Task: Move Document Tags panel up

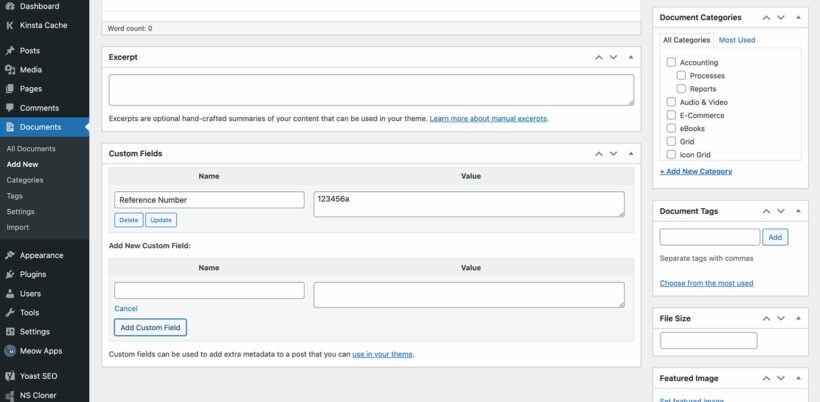Action: click(x=766, y=211)
